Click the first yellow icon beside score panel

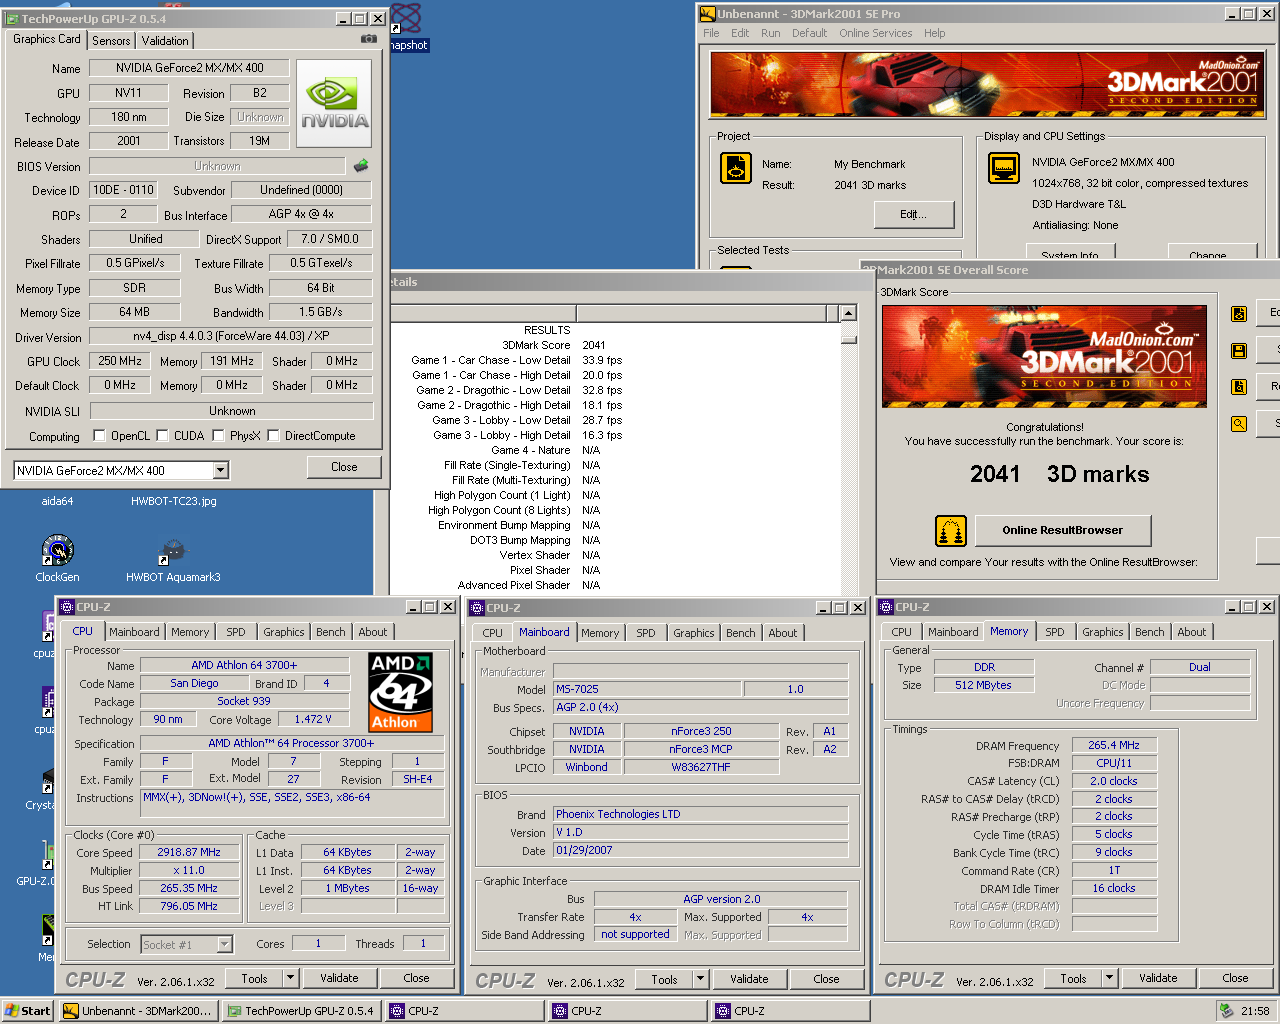coord(1239,314)
